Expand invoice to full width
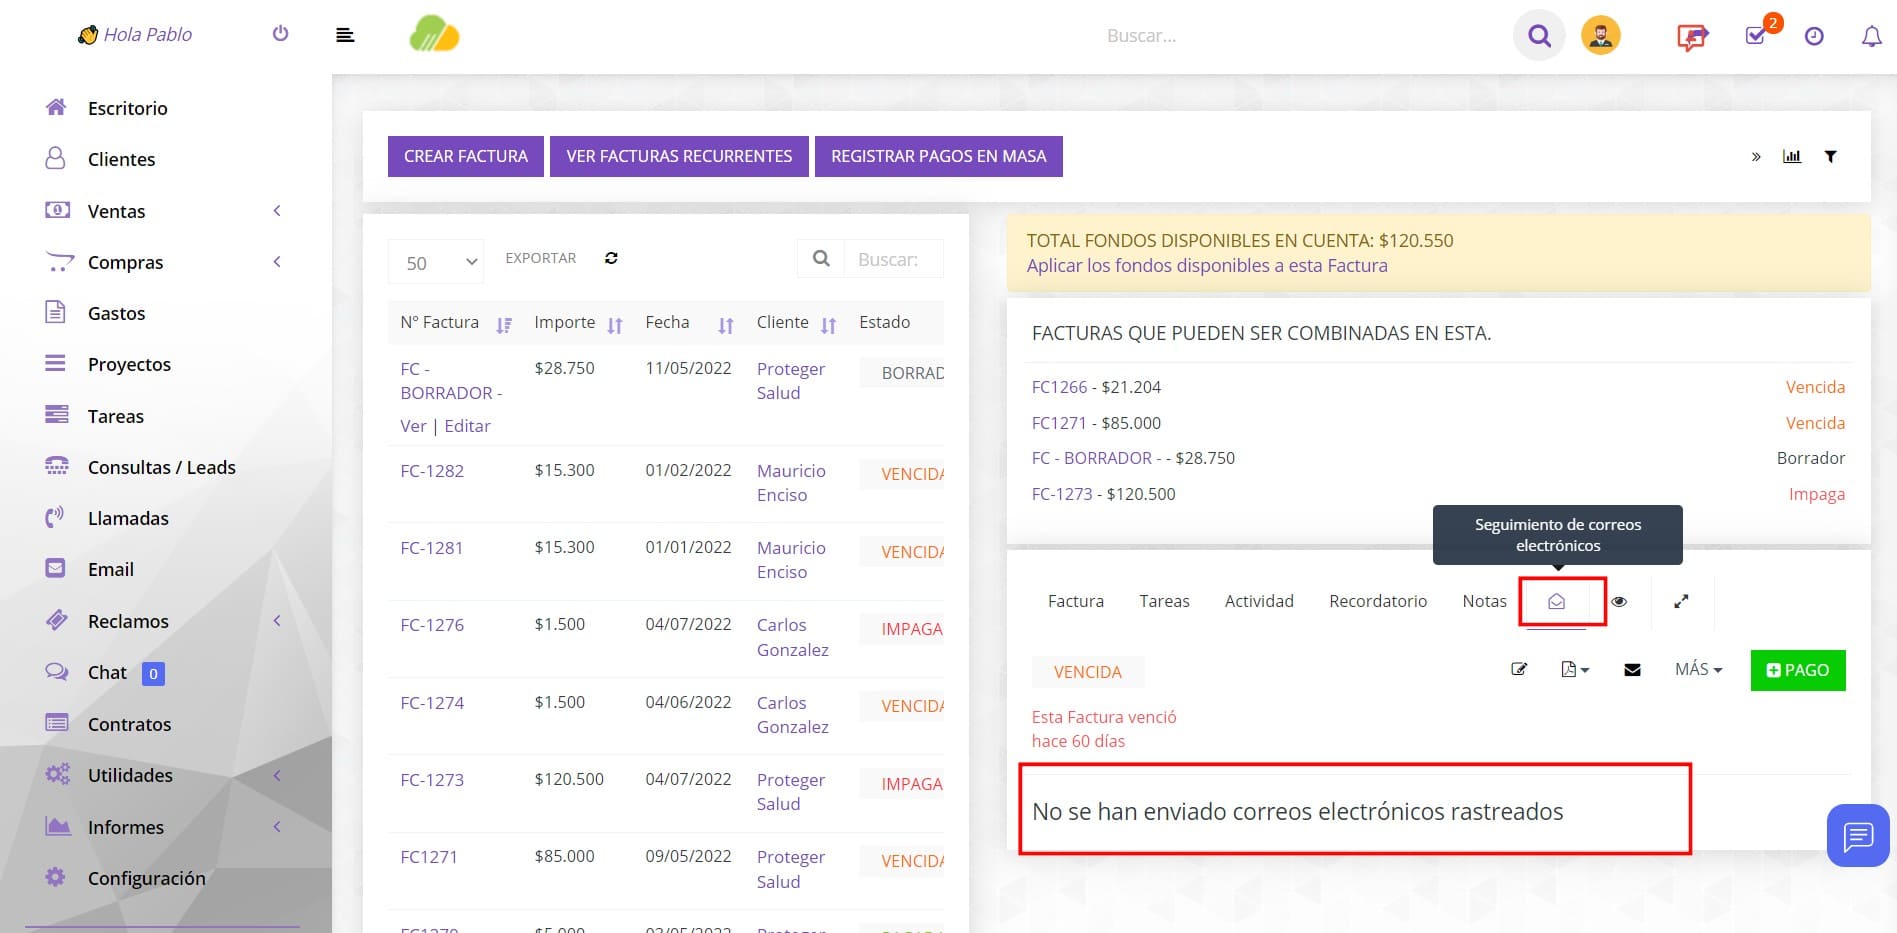Image resolution: width=1897 pixels, height=933 pixels. click(x=1681, y=601)
